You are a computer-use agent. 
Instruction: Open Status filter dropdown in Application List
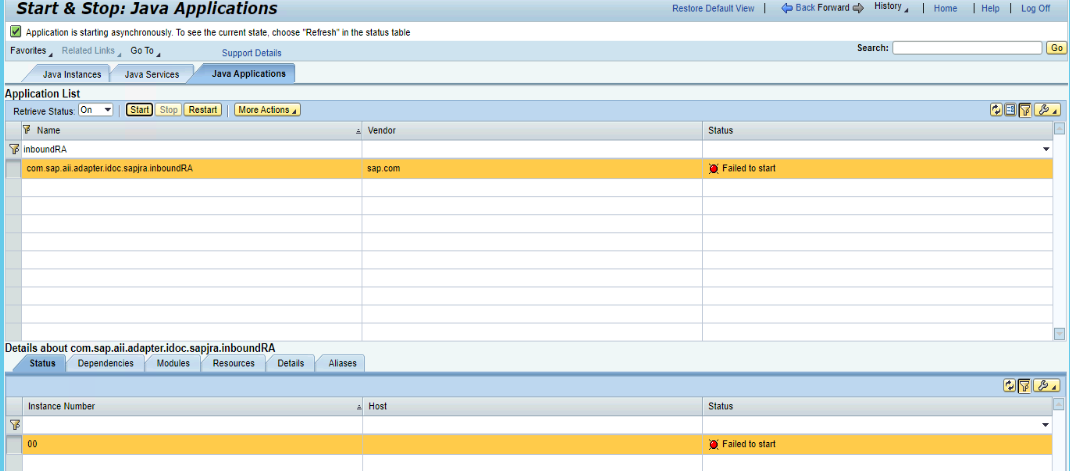tap(1045, 149)
